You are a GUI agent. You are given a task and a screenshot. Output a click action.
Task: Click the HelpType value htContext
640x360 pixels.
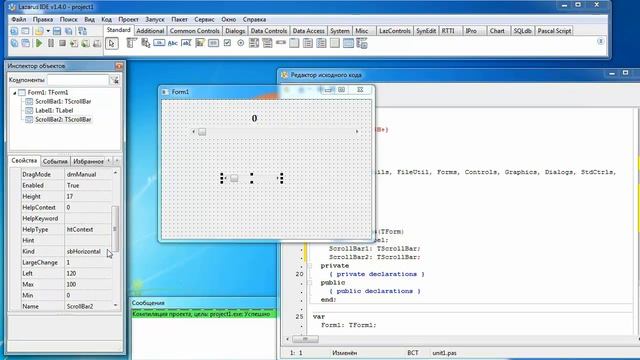coord(88,229)
